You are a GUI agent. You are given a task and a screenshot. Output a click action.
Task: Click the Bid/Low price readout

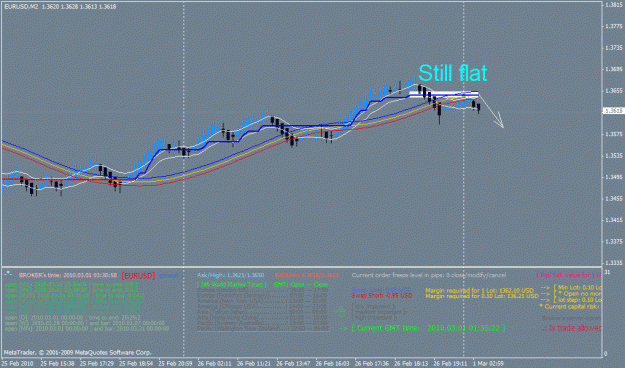pos(307,275)
